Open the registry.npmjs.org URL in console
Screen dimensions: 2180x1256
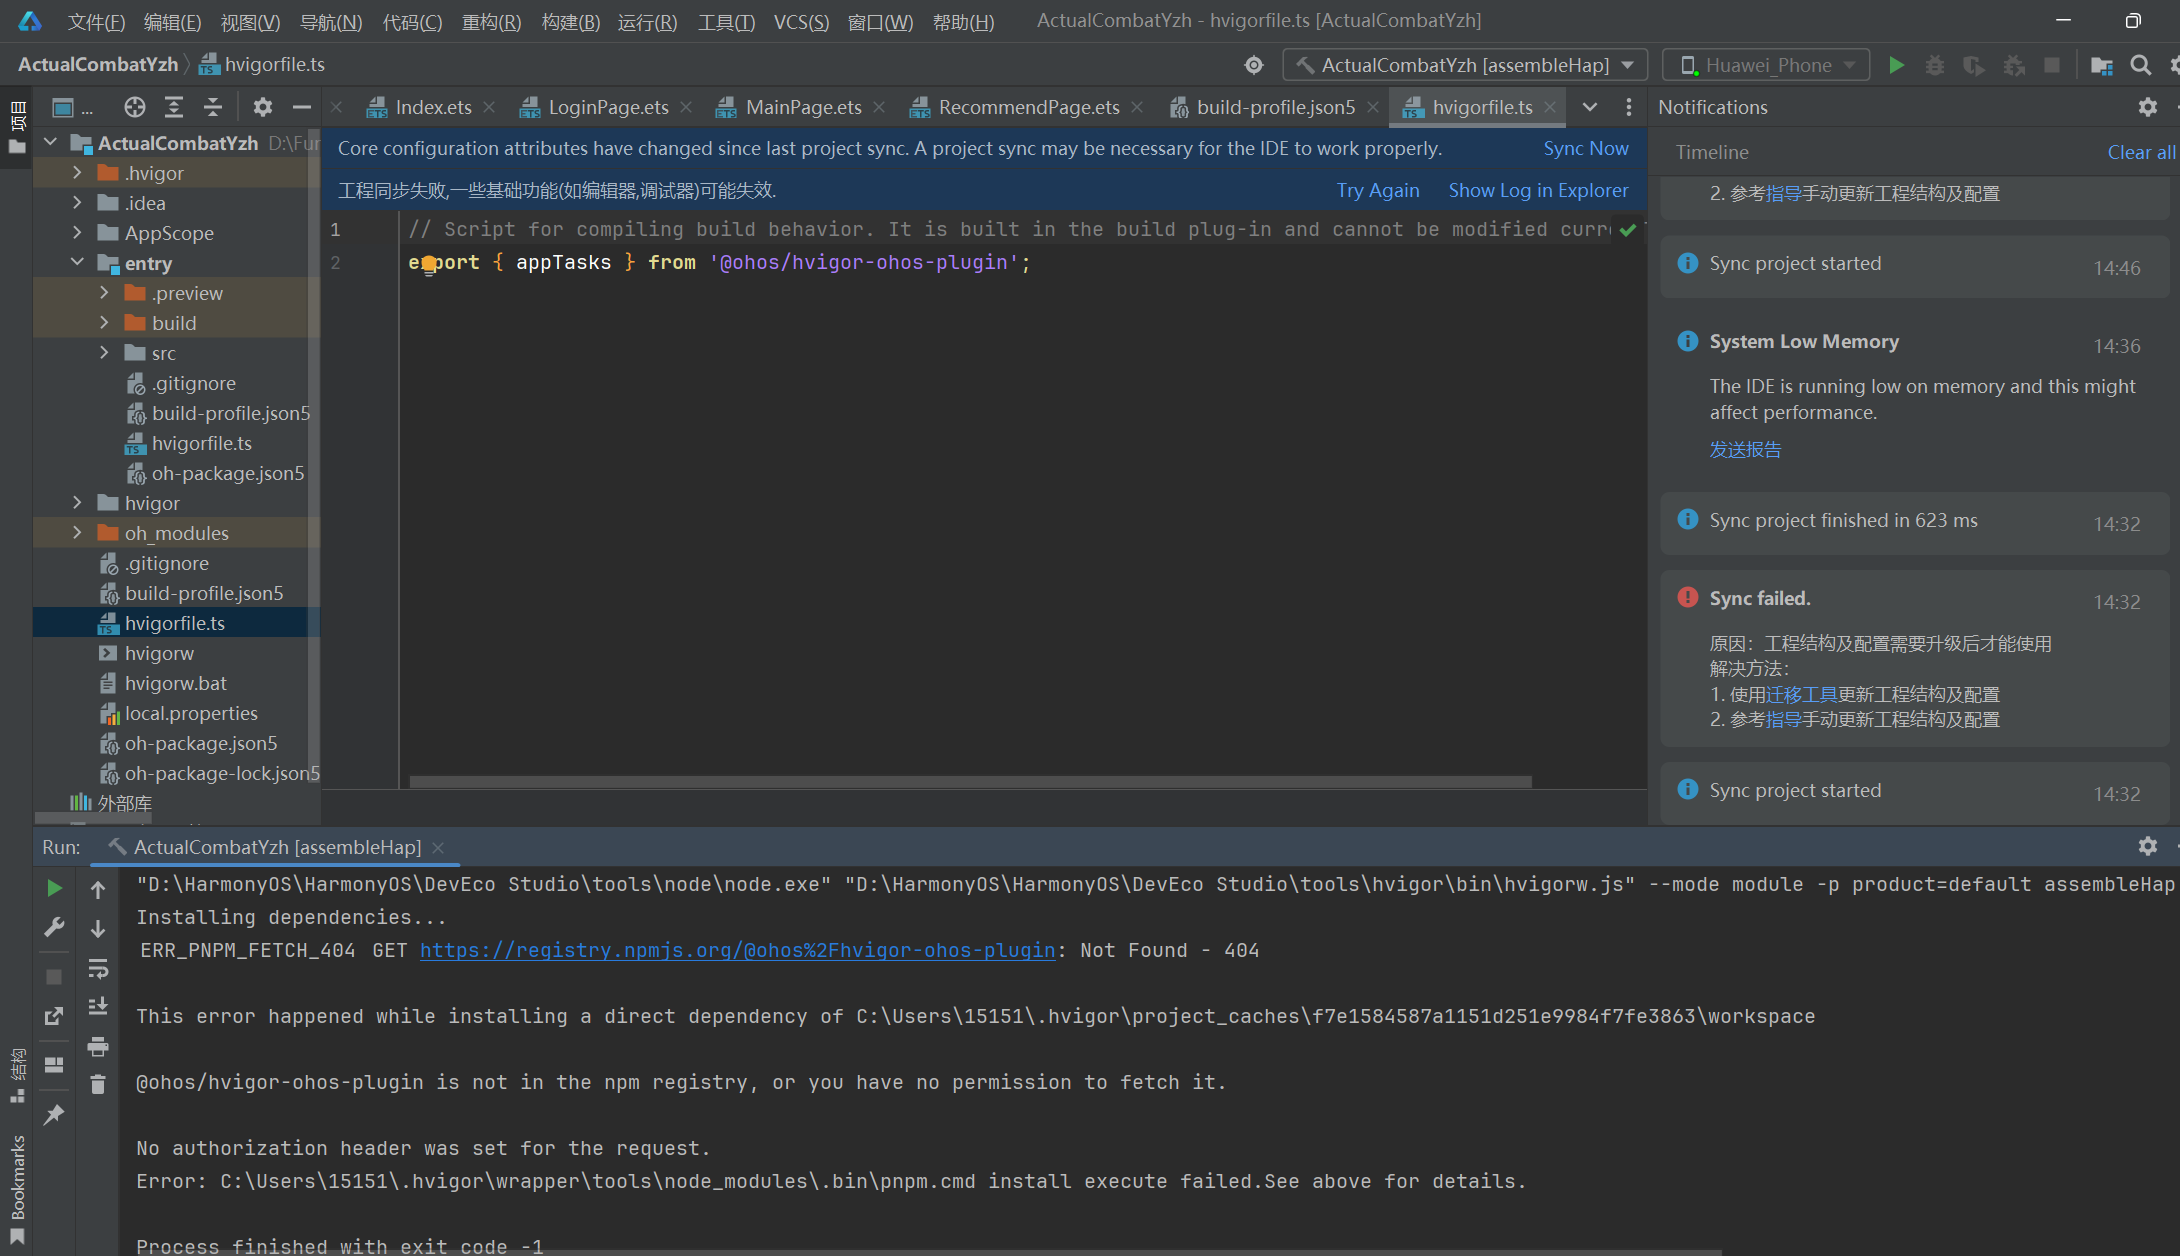click(737, 950)
